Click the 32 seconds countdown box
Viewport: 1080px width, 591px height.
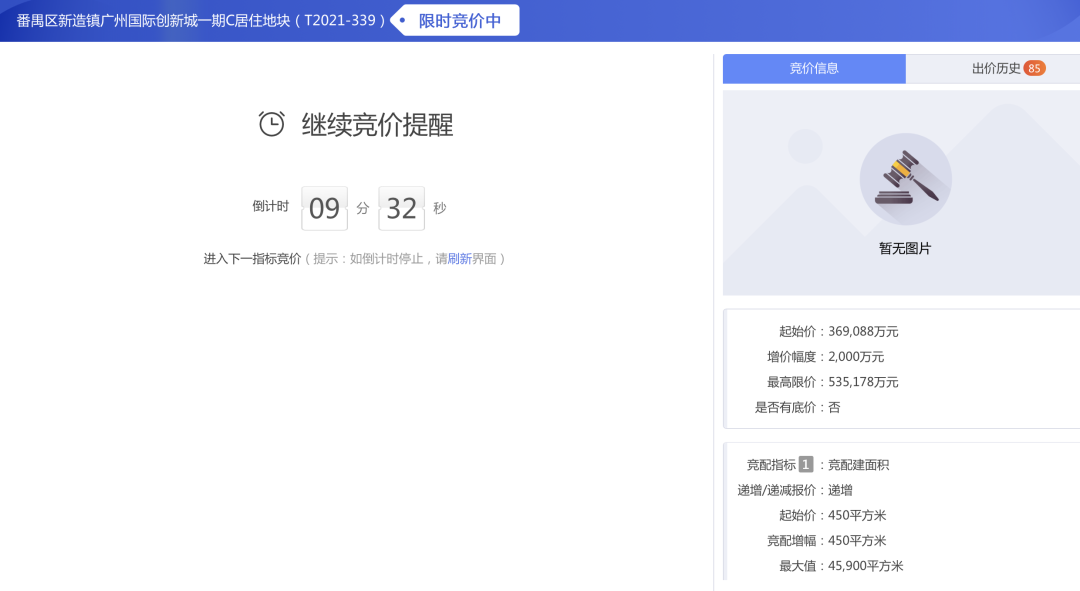pos(402,207)
